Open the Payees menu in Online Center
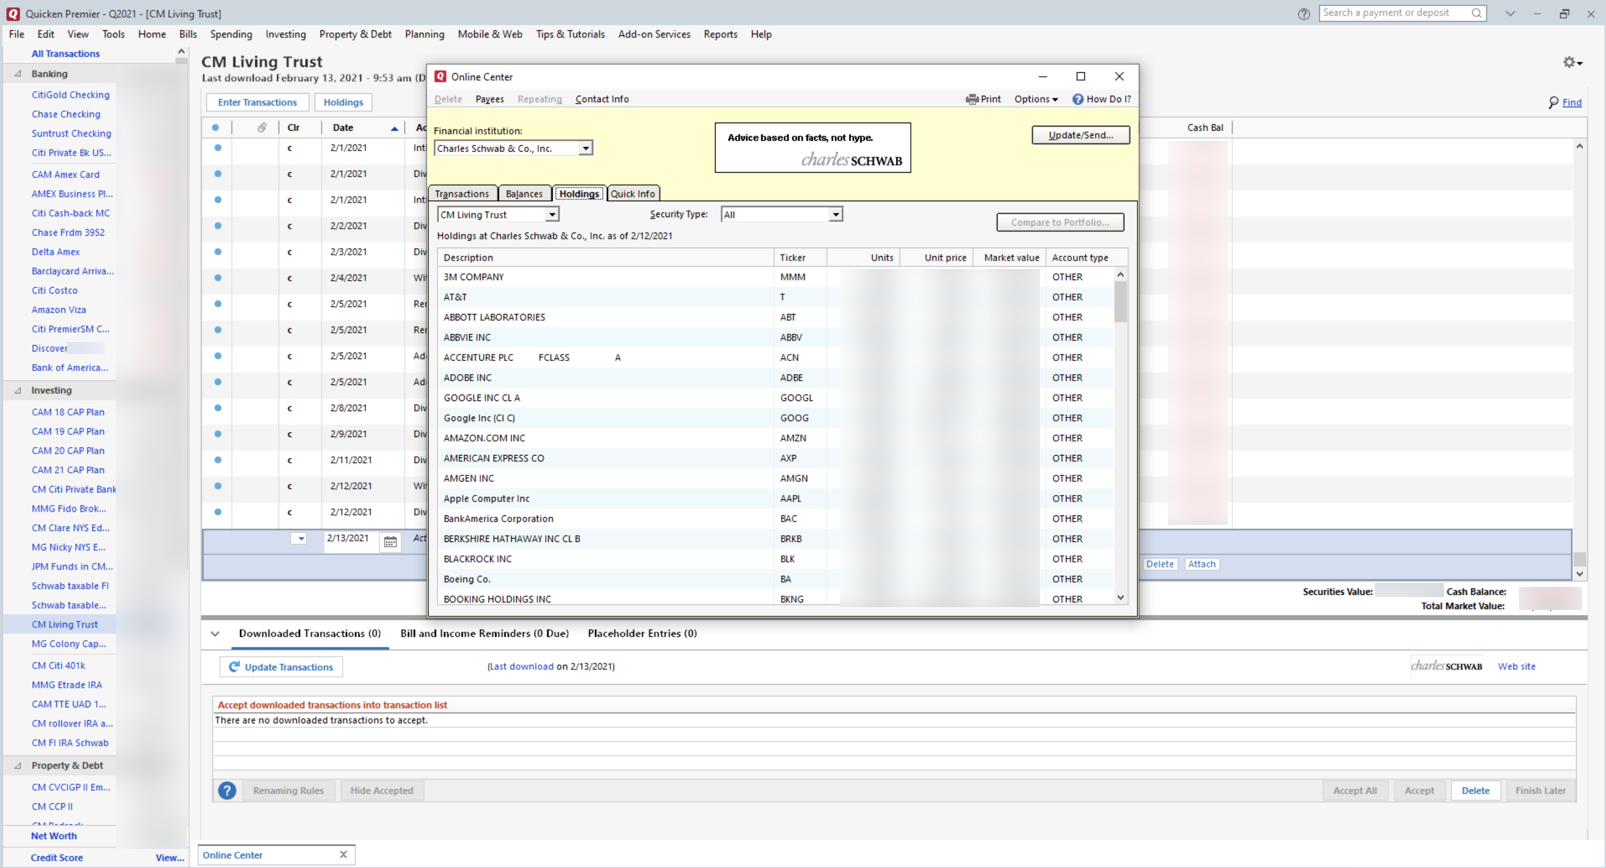Screen dimensions: 1606x868 pyautogui.click(x=489, y=99)
